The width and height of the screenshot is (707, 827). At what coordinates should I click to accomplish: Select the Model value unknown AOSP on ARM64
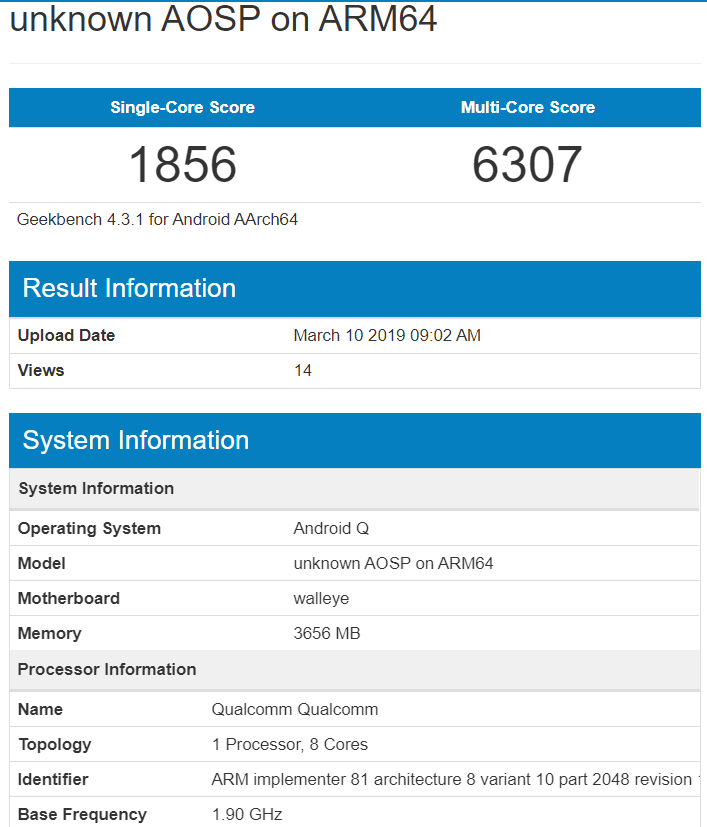coord(393,563)
